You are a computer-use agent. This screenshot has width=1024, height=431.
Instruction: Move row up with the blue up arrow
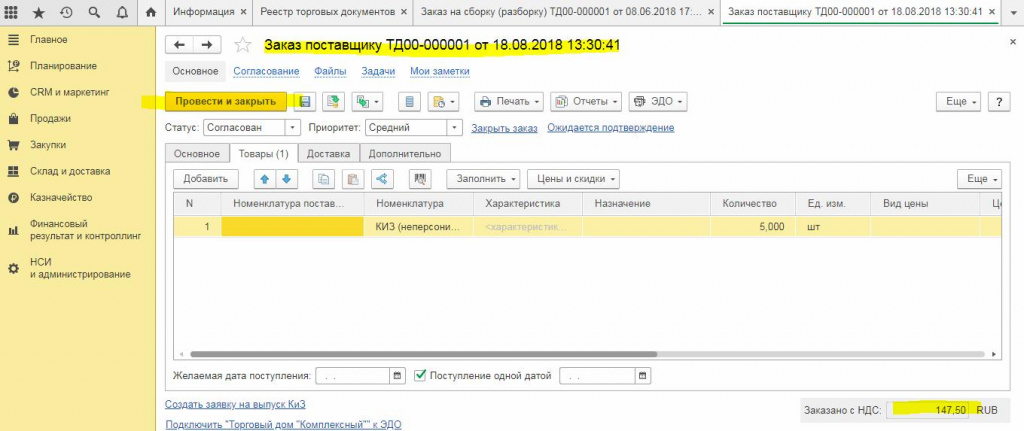tap(265, 179)
